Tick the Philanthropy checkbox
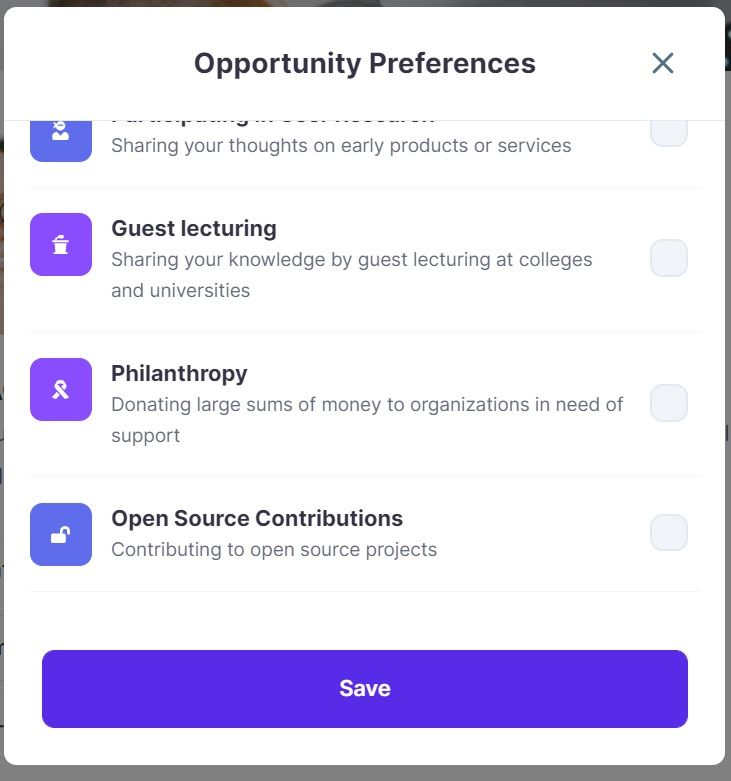This screenshot has height=781, width=731. pos(669,403)
